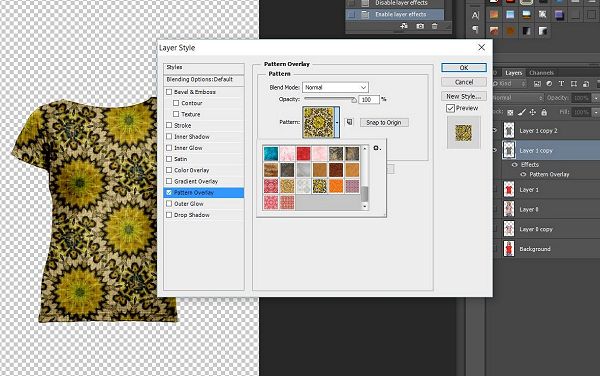The width and height of the screenshot is (600, 376).
Task: Apply orange sunset style swatch in Styles panel
Action: coord(494,15)
